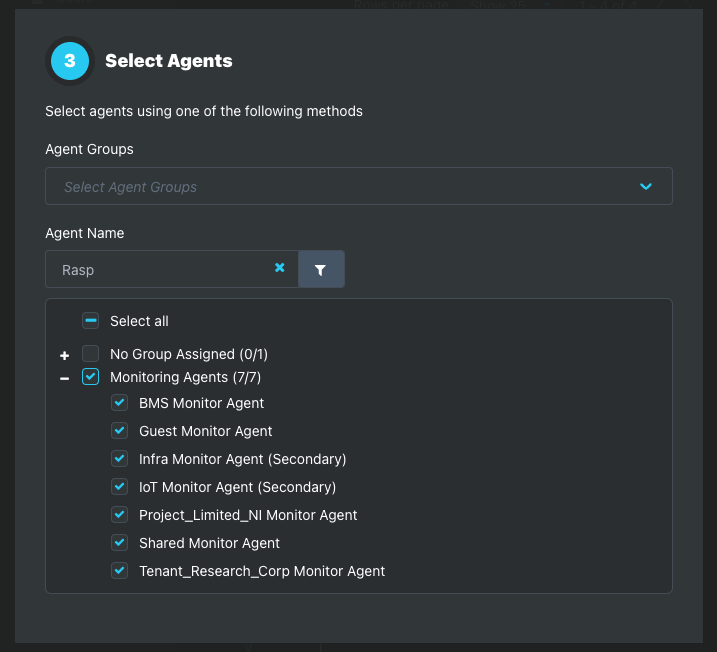Click into the Agent Name input field
Viewport: 717px width, 652px height.
[x=165, y=269]
